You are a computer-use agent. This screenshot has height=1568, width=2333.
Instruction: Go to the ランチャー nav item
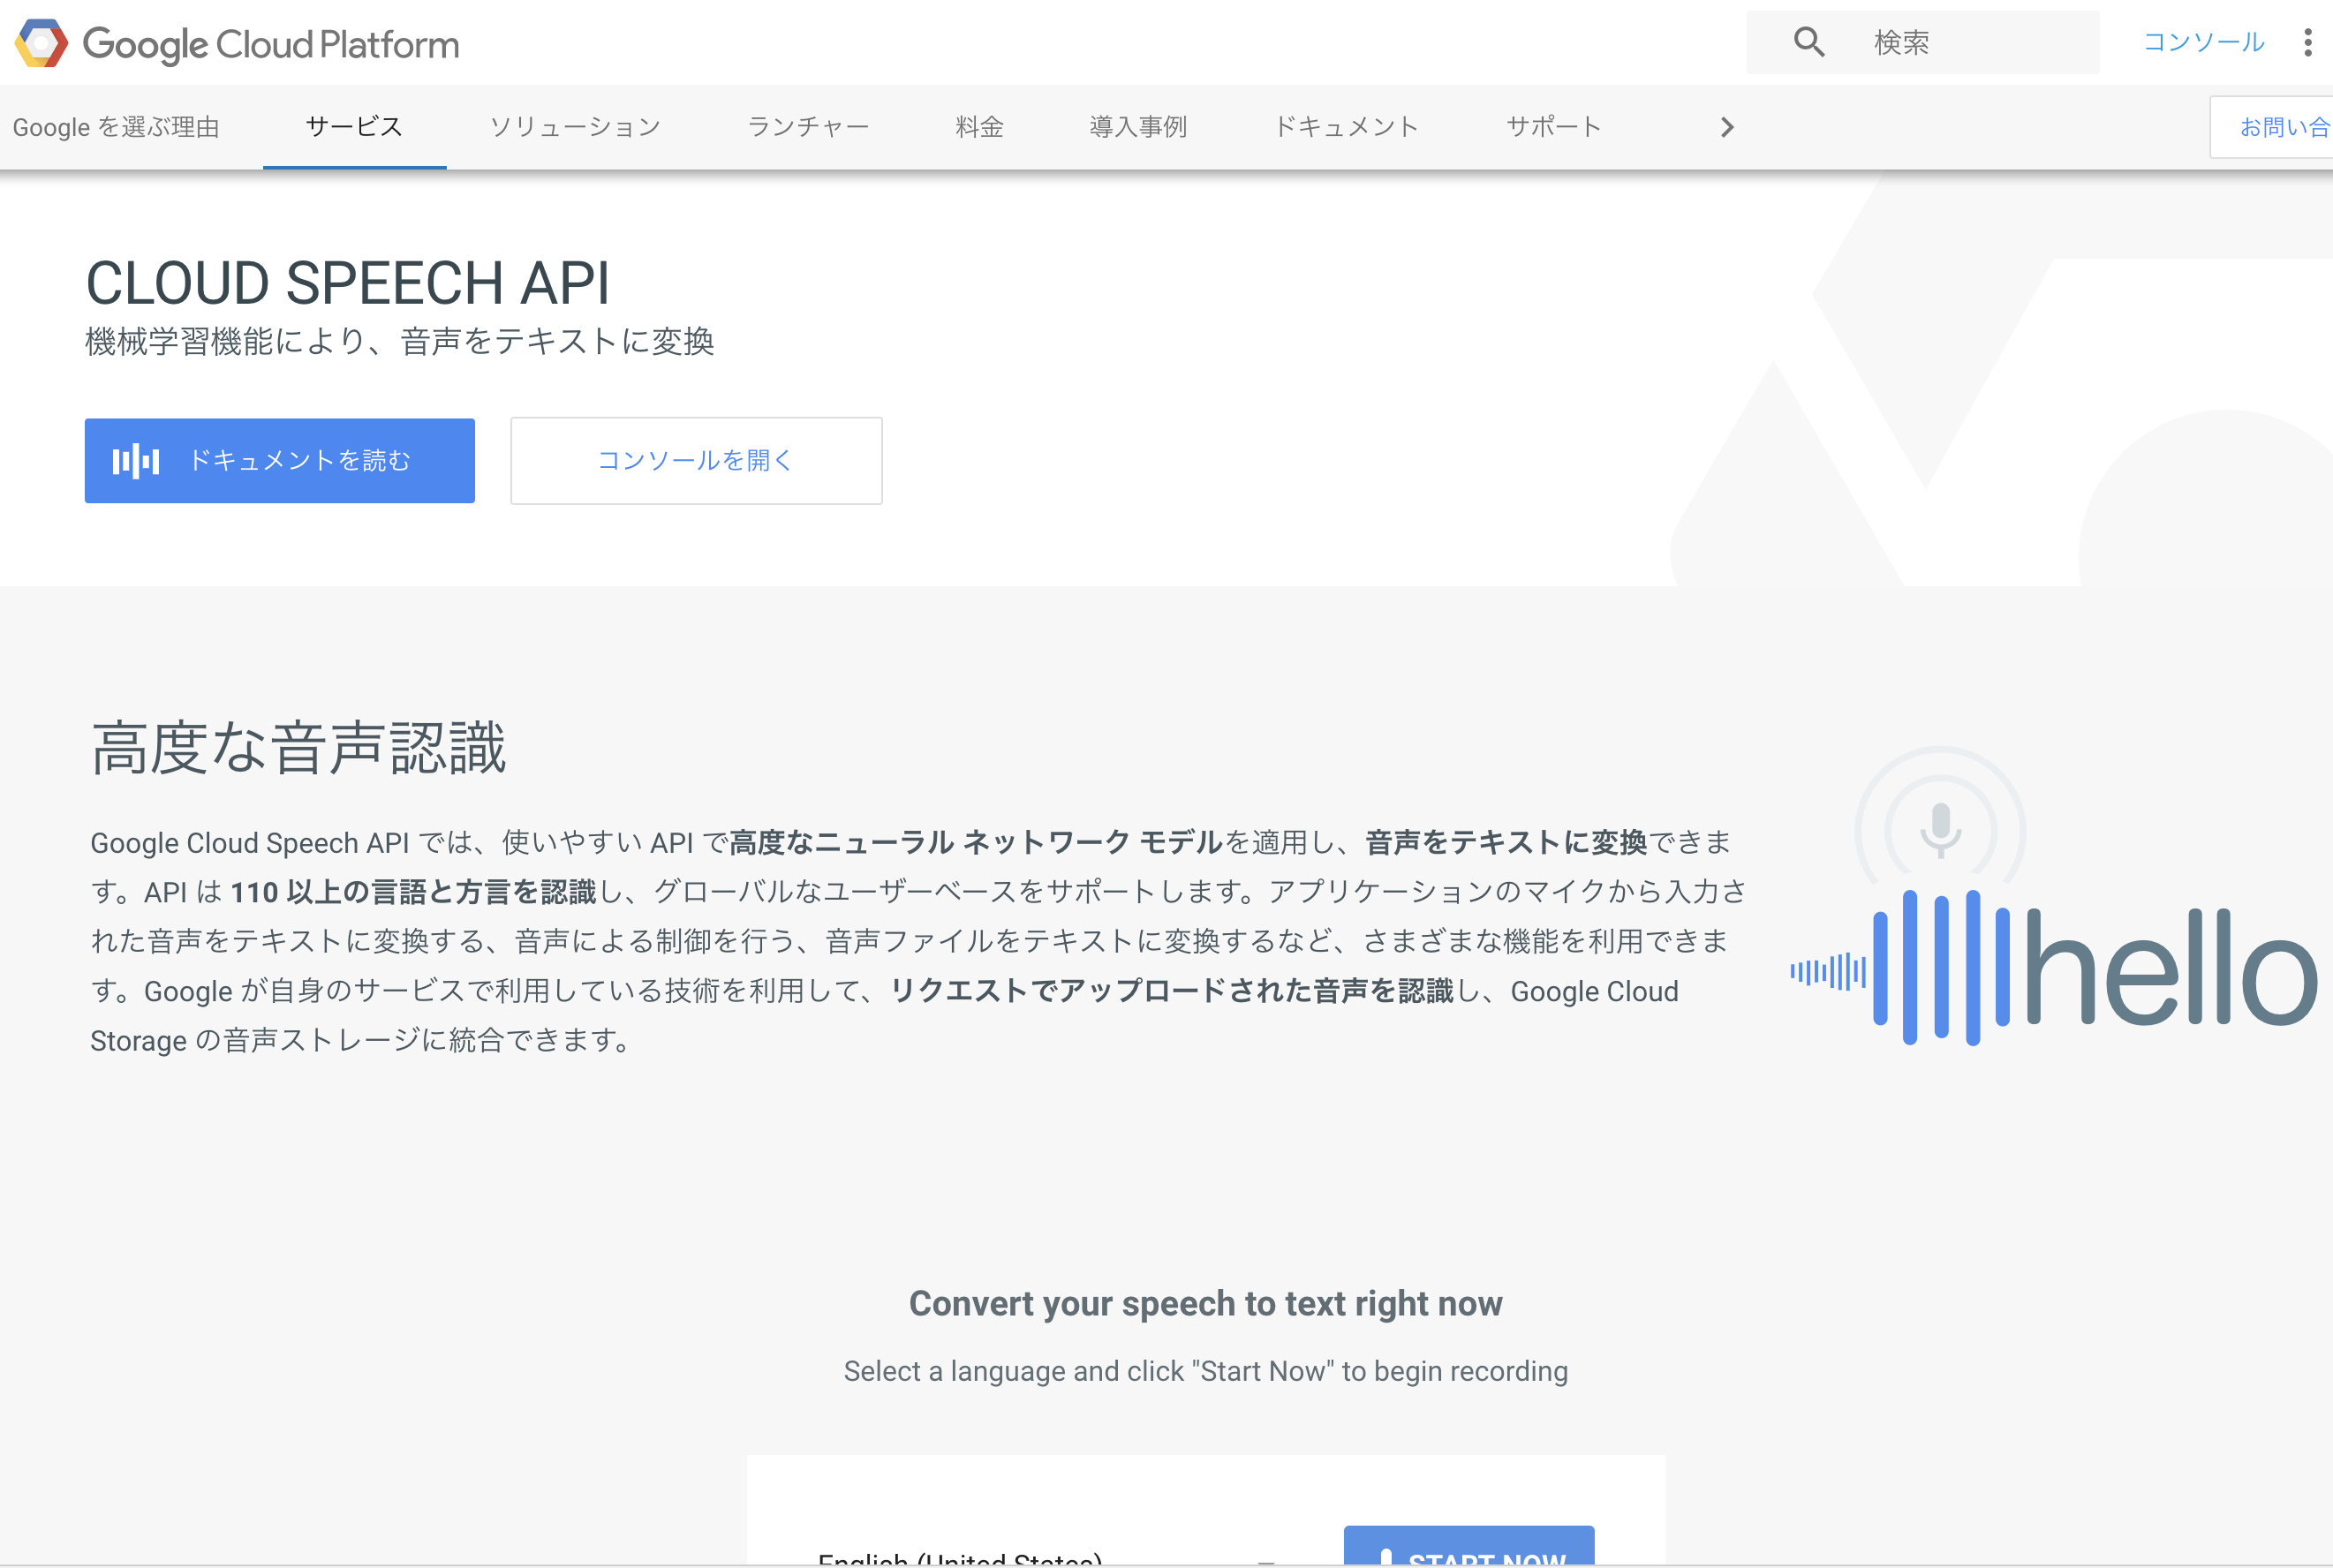coord(808,127)
